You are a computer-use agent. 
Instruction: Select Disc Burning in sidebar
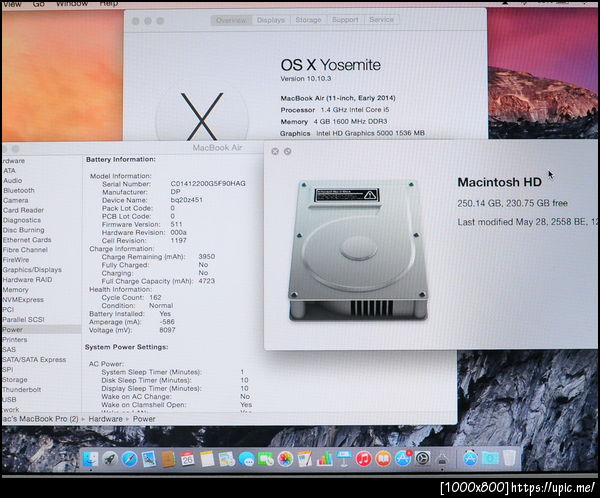click(24, 230)
